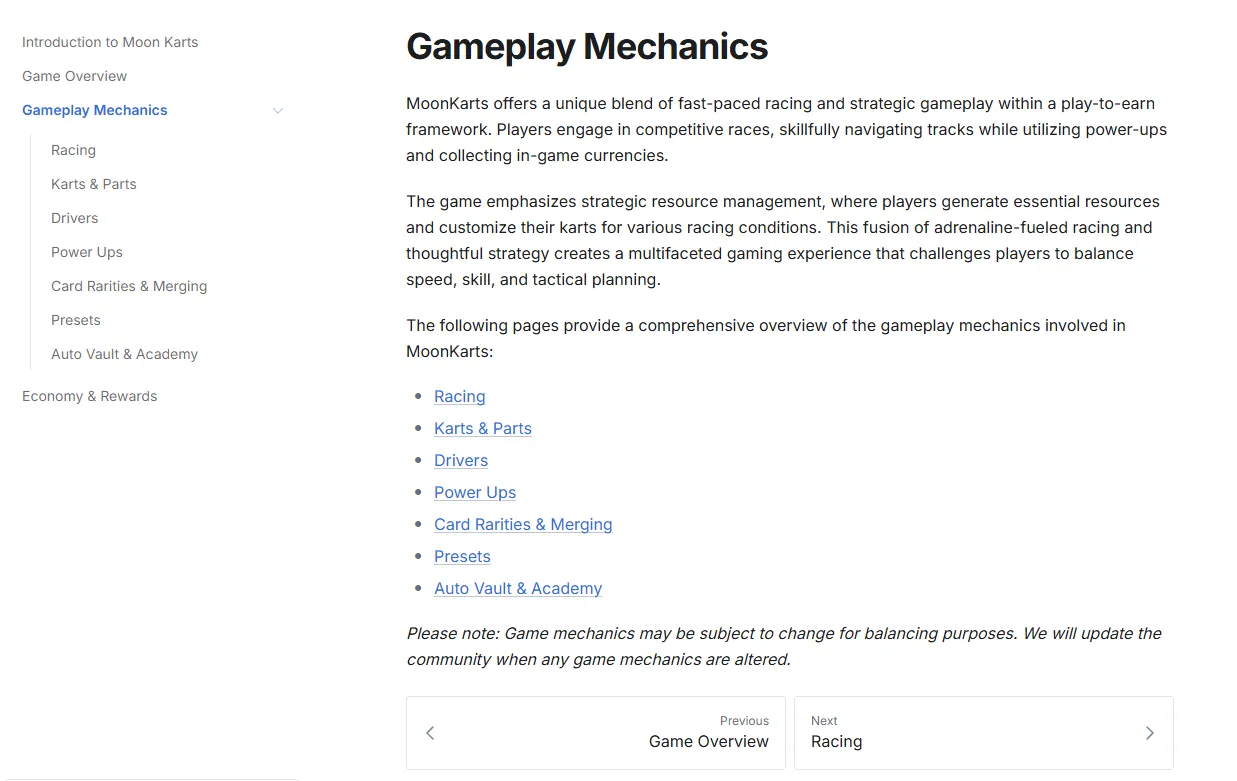Viewport: 1237px width, 781px height.
Task: Follow the Power Ups bullet link
Action: coord(475,492)
